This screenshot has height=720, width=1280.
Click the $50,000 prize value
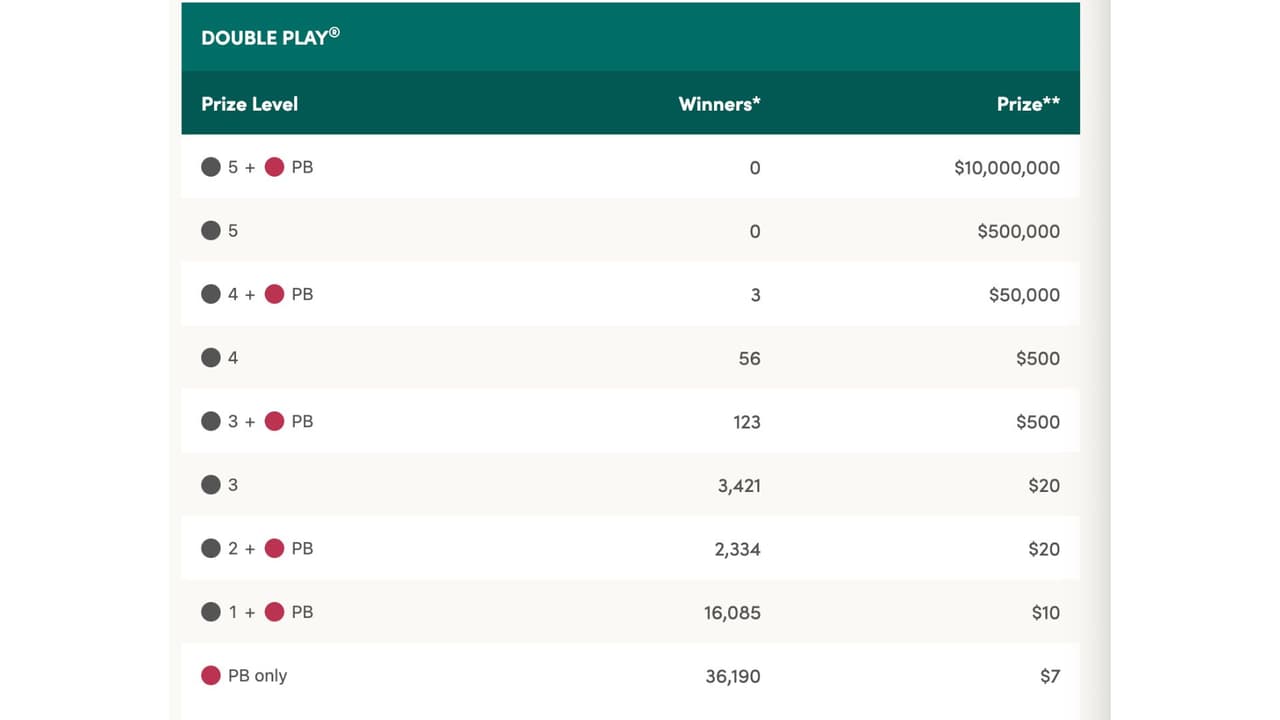pos(1024,295)
